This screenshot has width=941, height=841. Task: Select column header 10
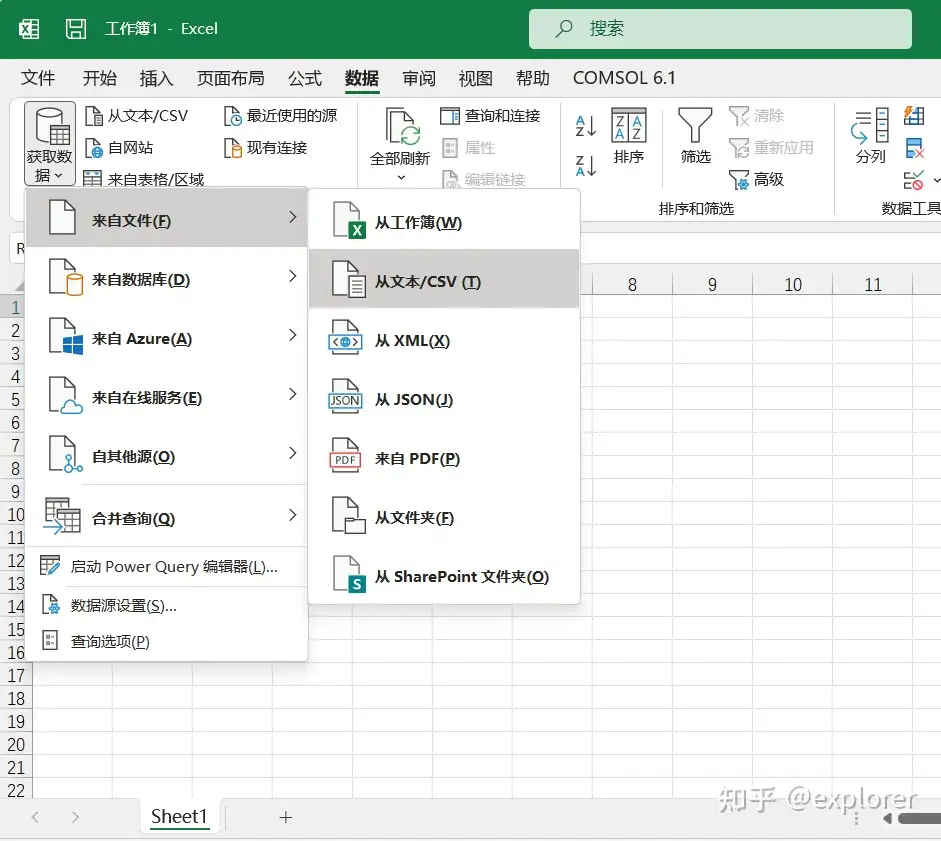(793, 284)
